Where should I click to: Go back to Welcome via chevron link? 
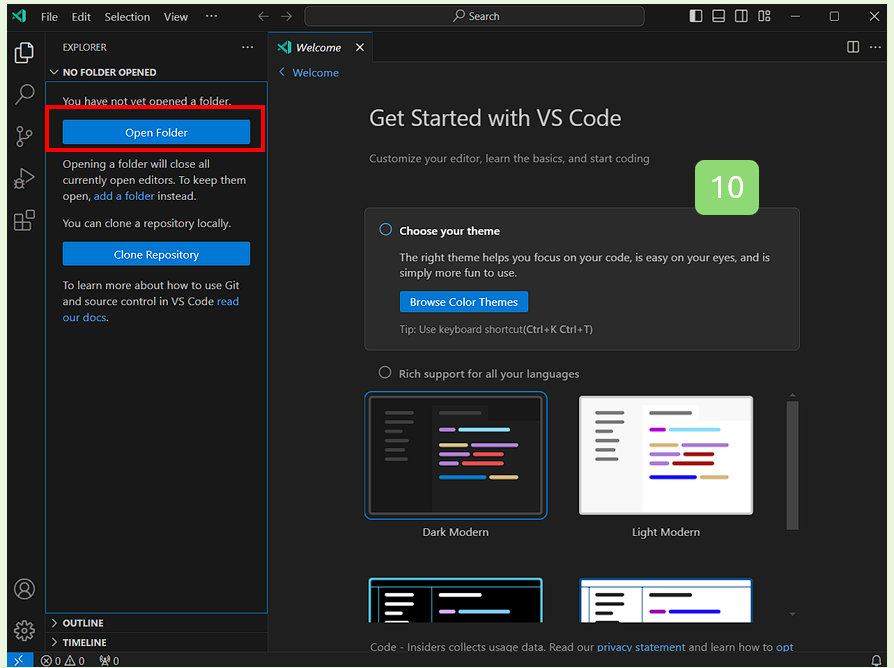[308, 72]
